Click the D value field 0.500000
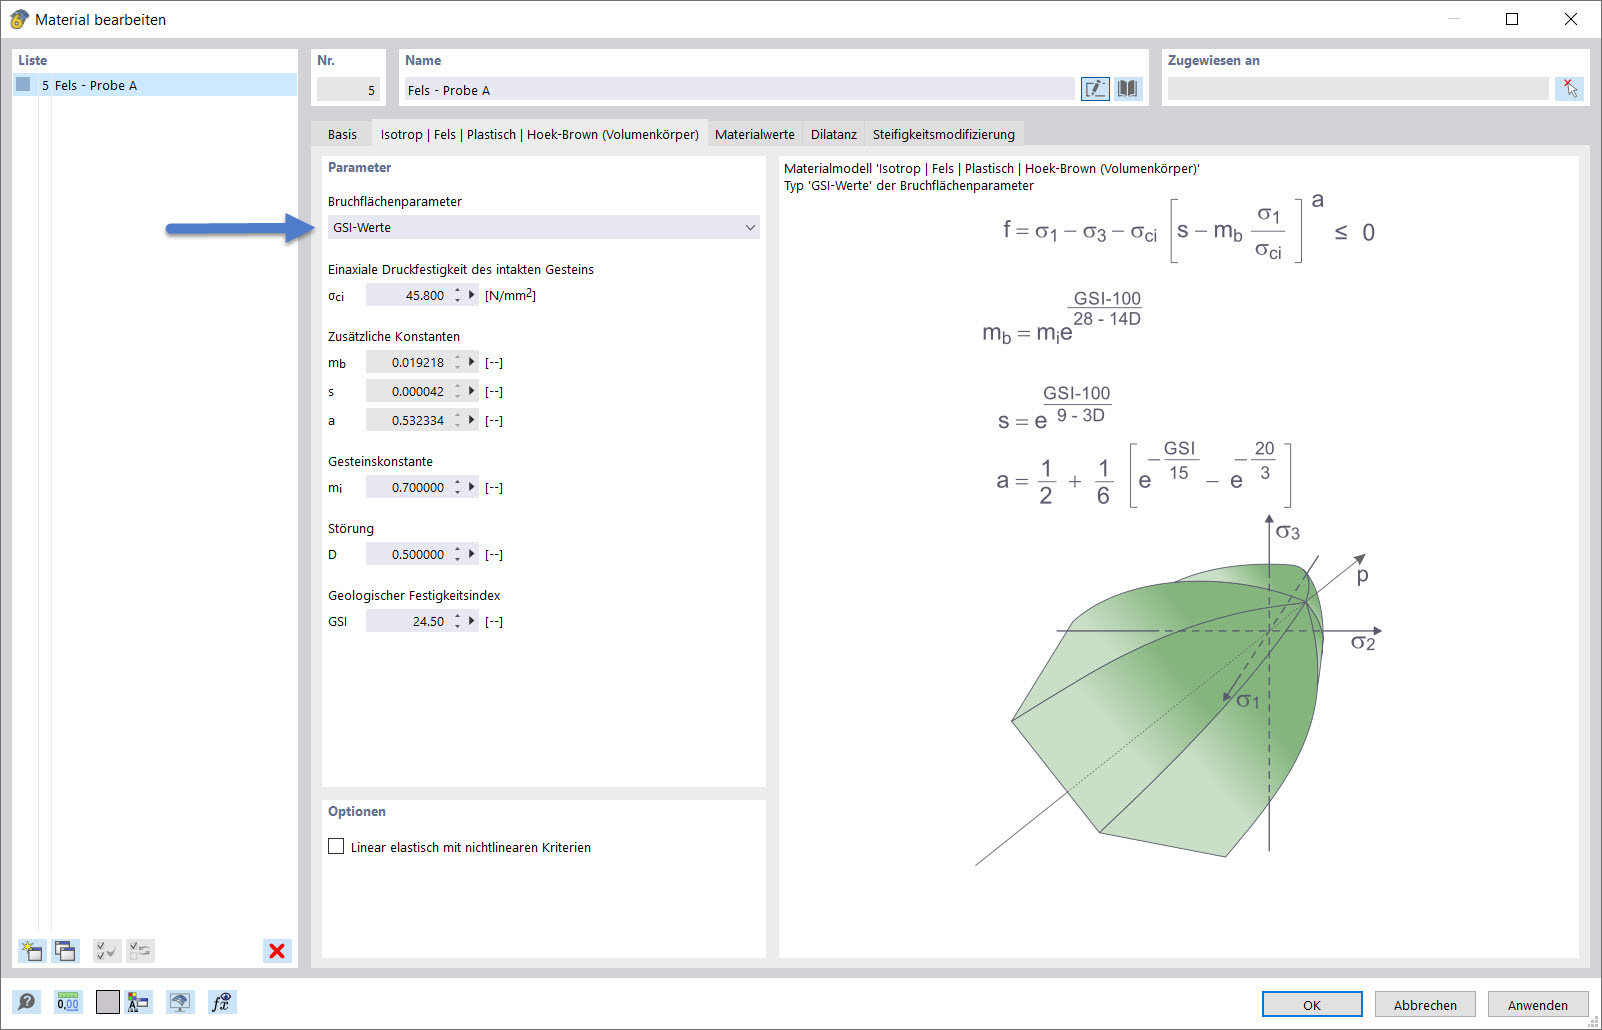The image size is (1602, 1030). [x=408, y=554]
